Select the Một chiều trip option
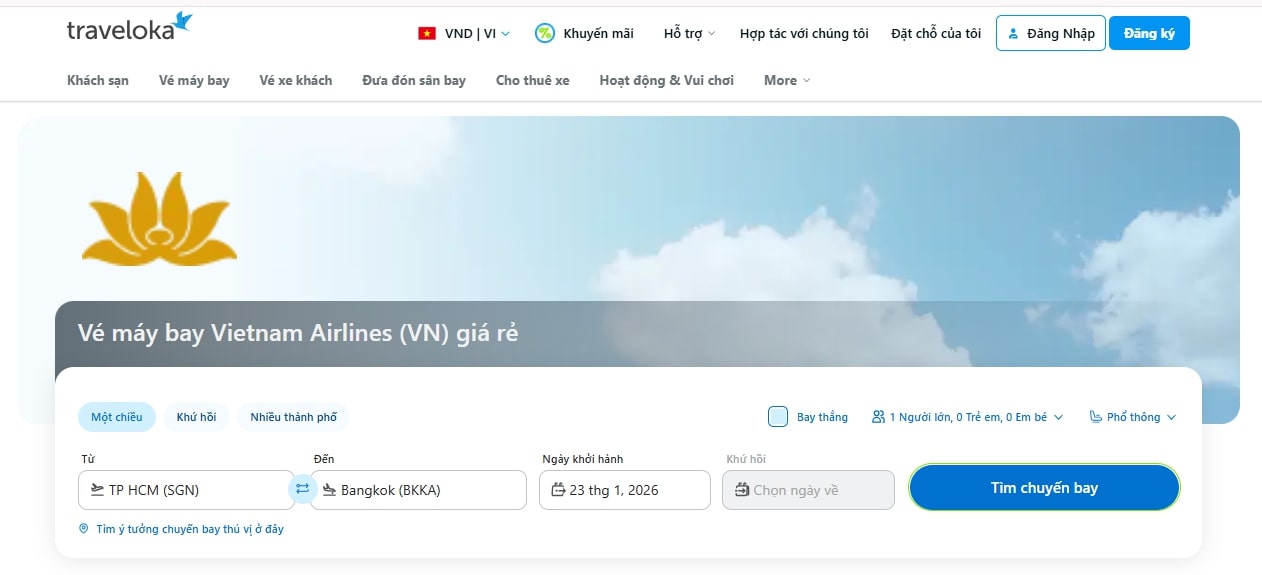 (117, 417)
